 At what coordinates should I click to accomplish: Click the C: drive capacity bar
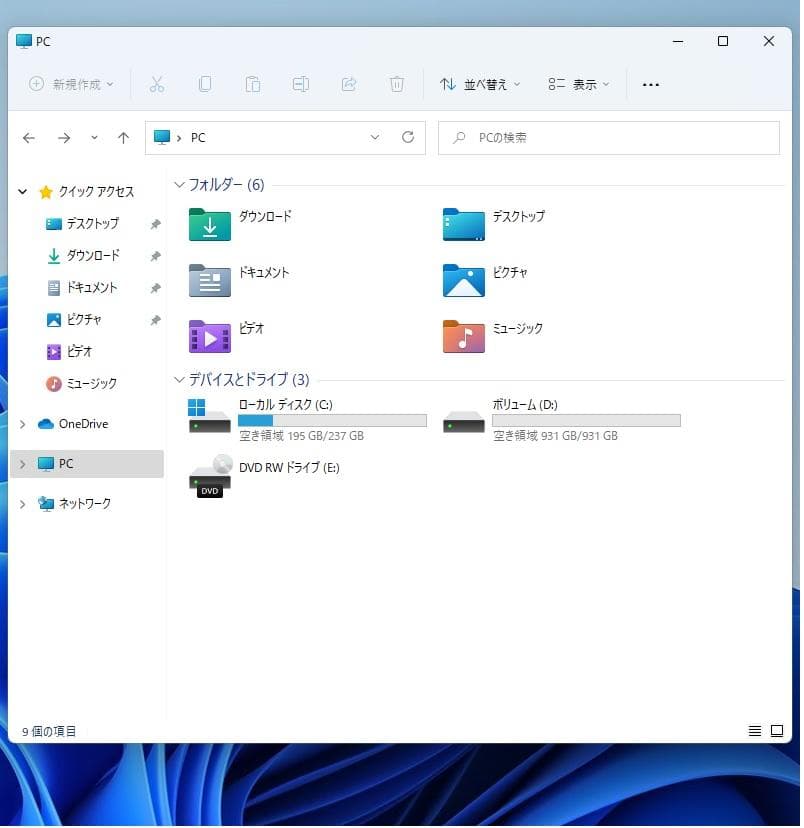[332, 420]
